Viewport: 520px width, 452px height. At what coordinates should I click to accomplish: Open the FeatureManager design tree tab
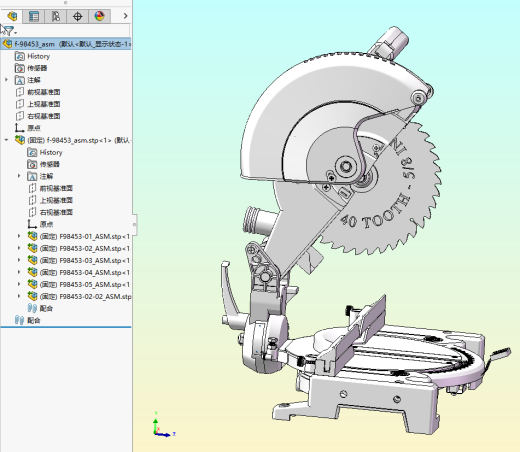[12, 16]
